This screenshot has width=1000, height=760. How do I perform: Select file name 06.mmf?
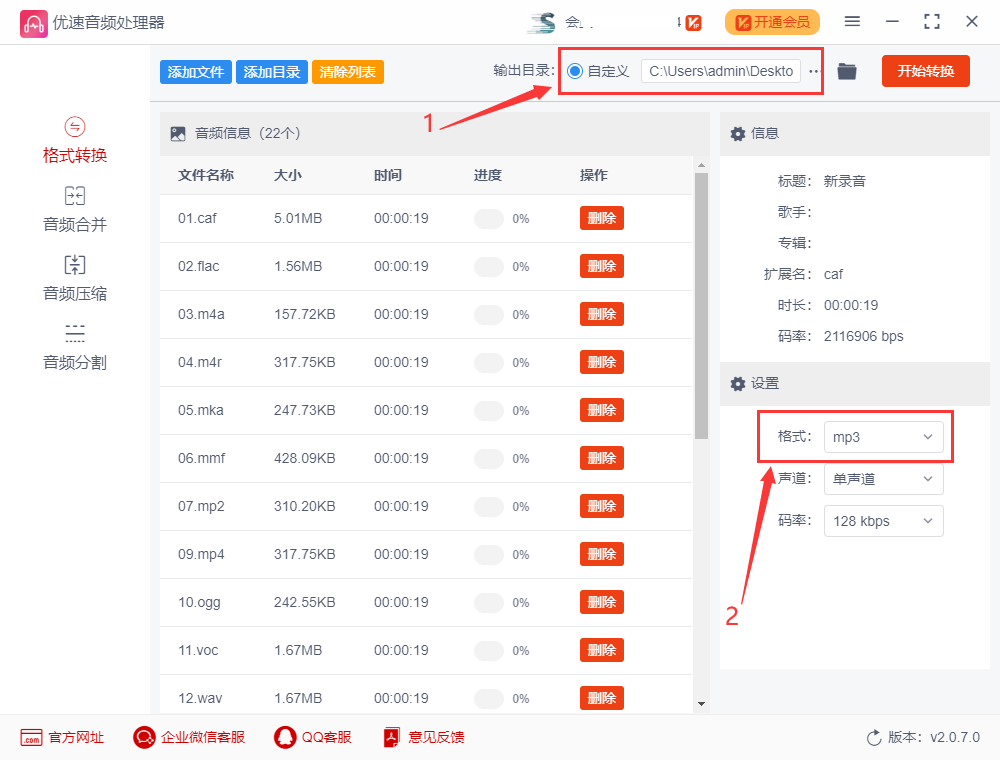click(x=202, y=458)
